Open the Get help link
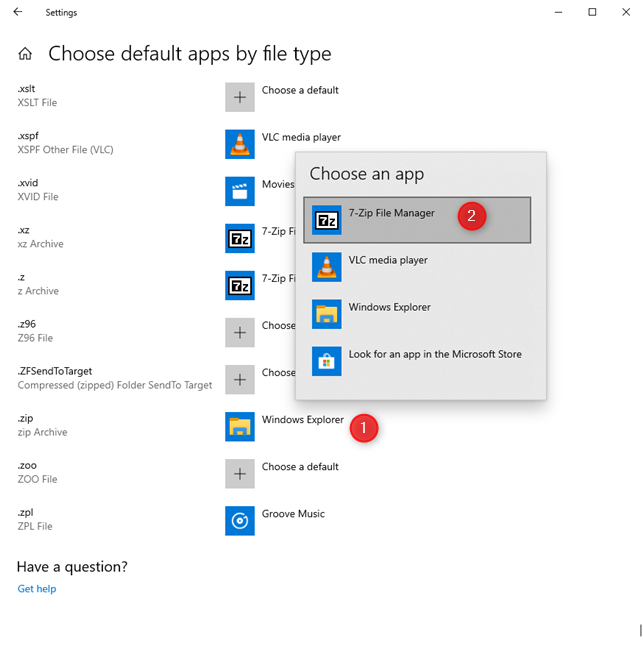Viewport: 643px width, 648px height. [x=37, y=589]
